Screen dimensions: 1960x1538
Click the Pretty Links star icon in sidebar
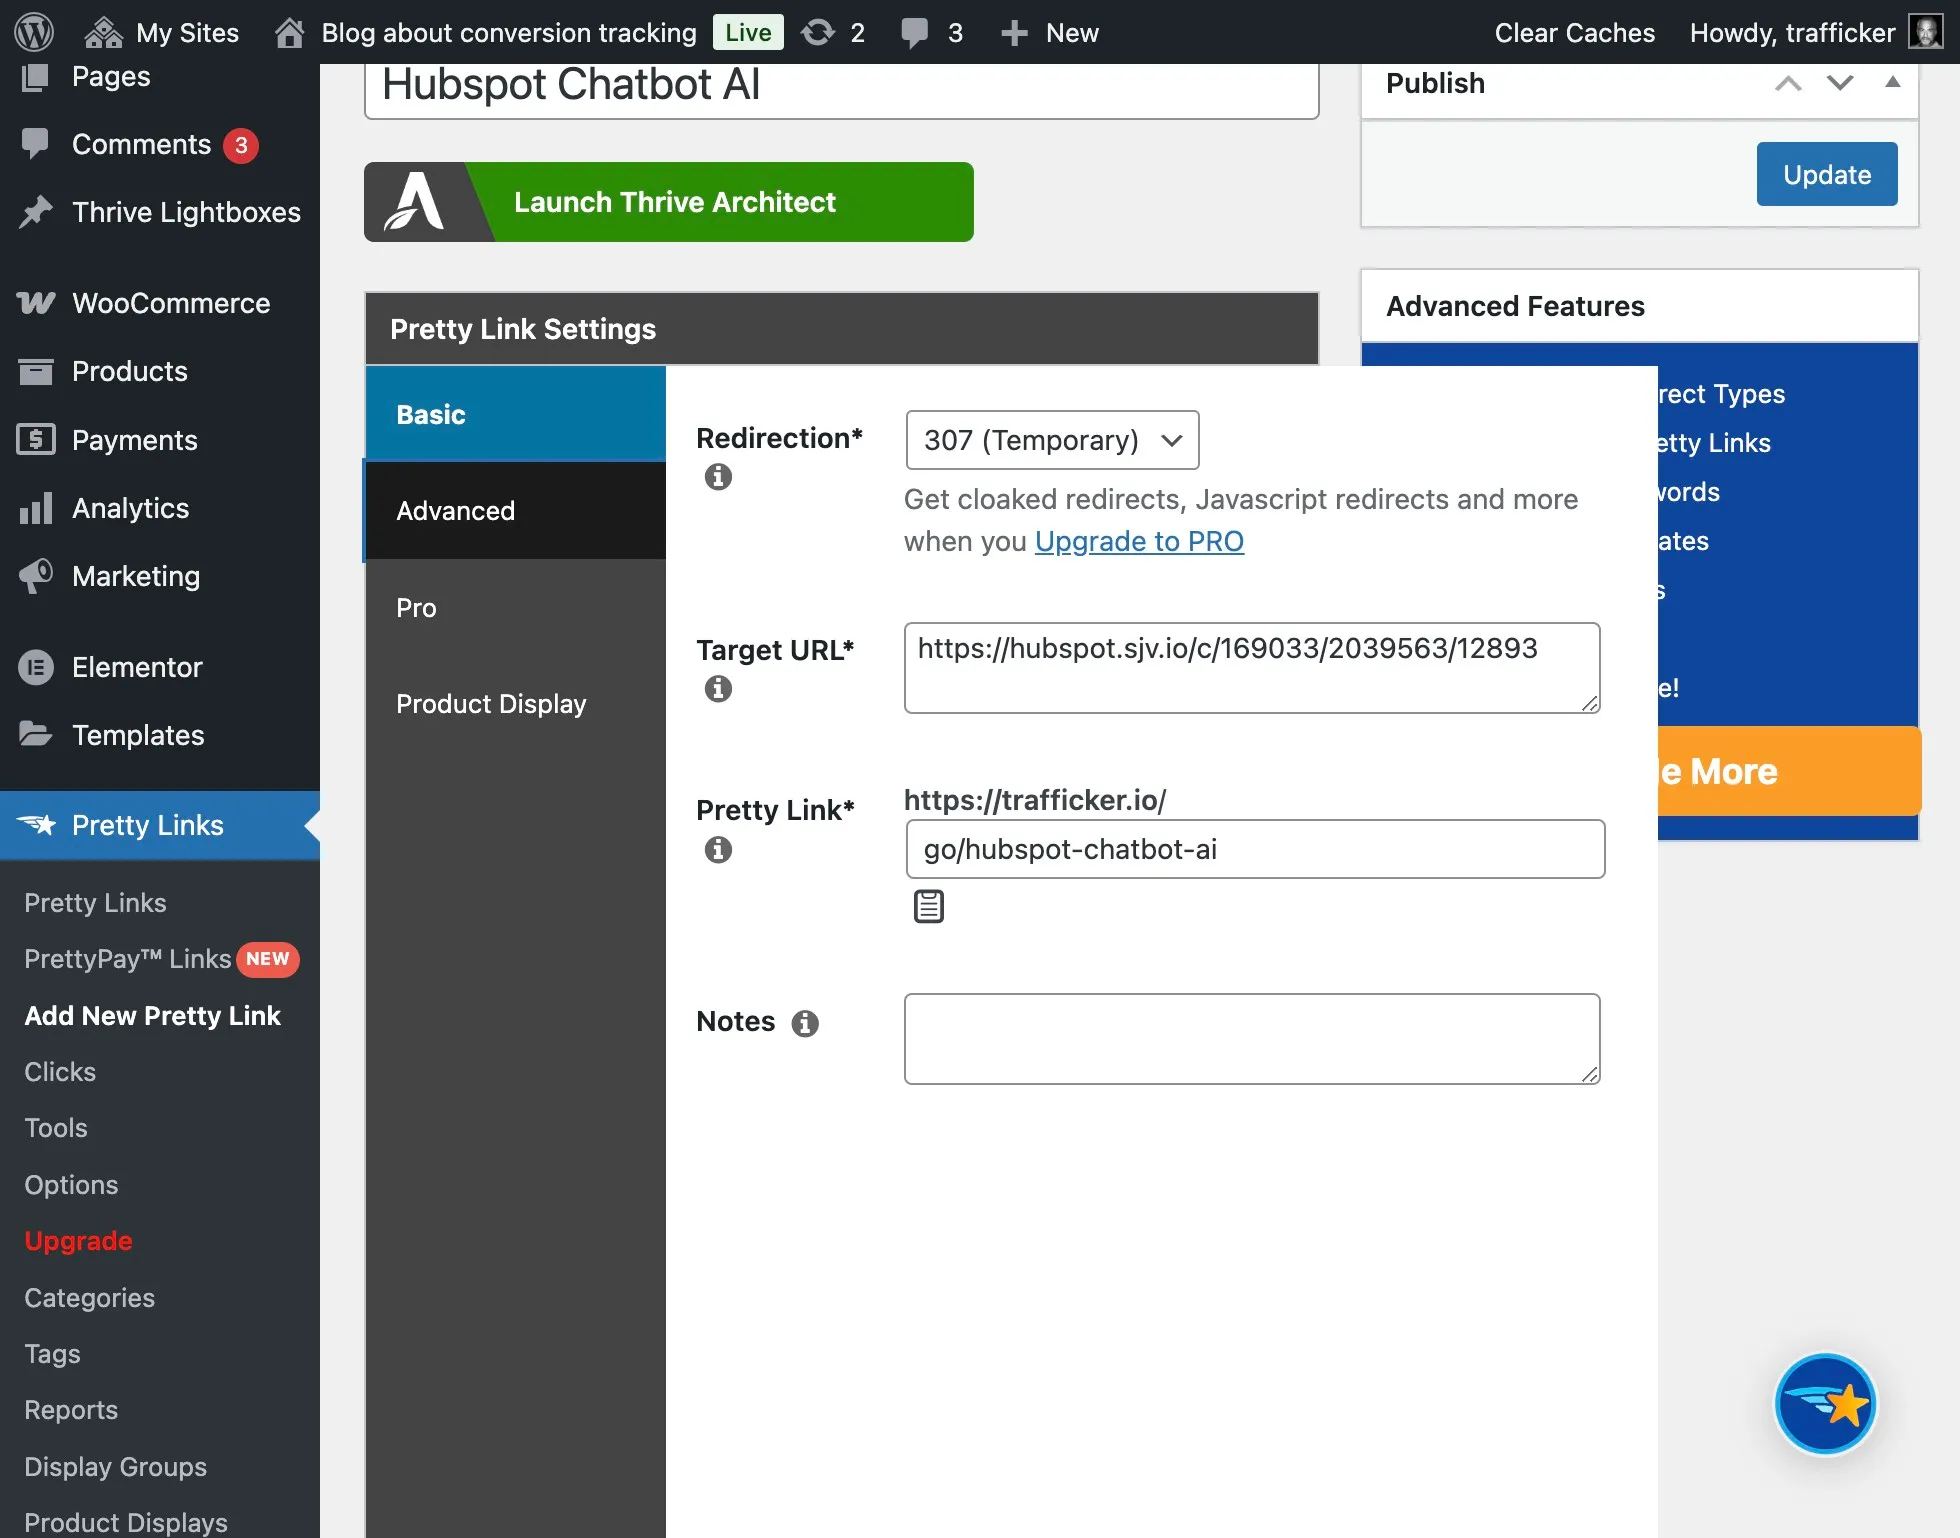[36, 825]
